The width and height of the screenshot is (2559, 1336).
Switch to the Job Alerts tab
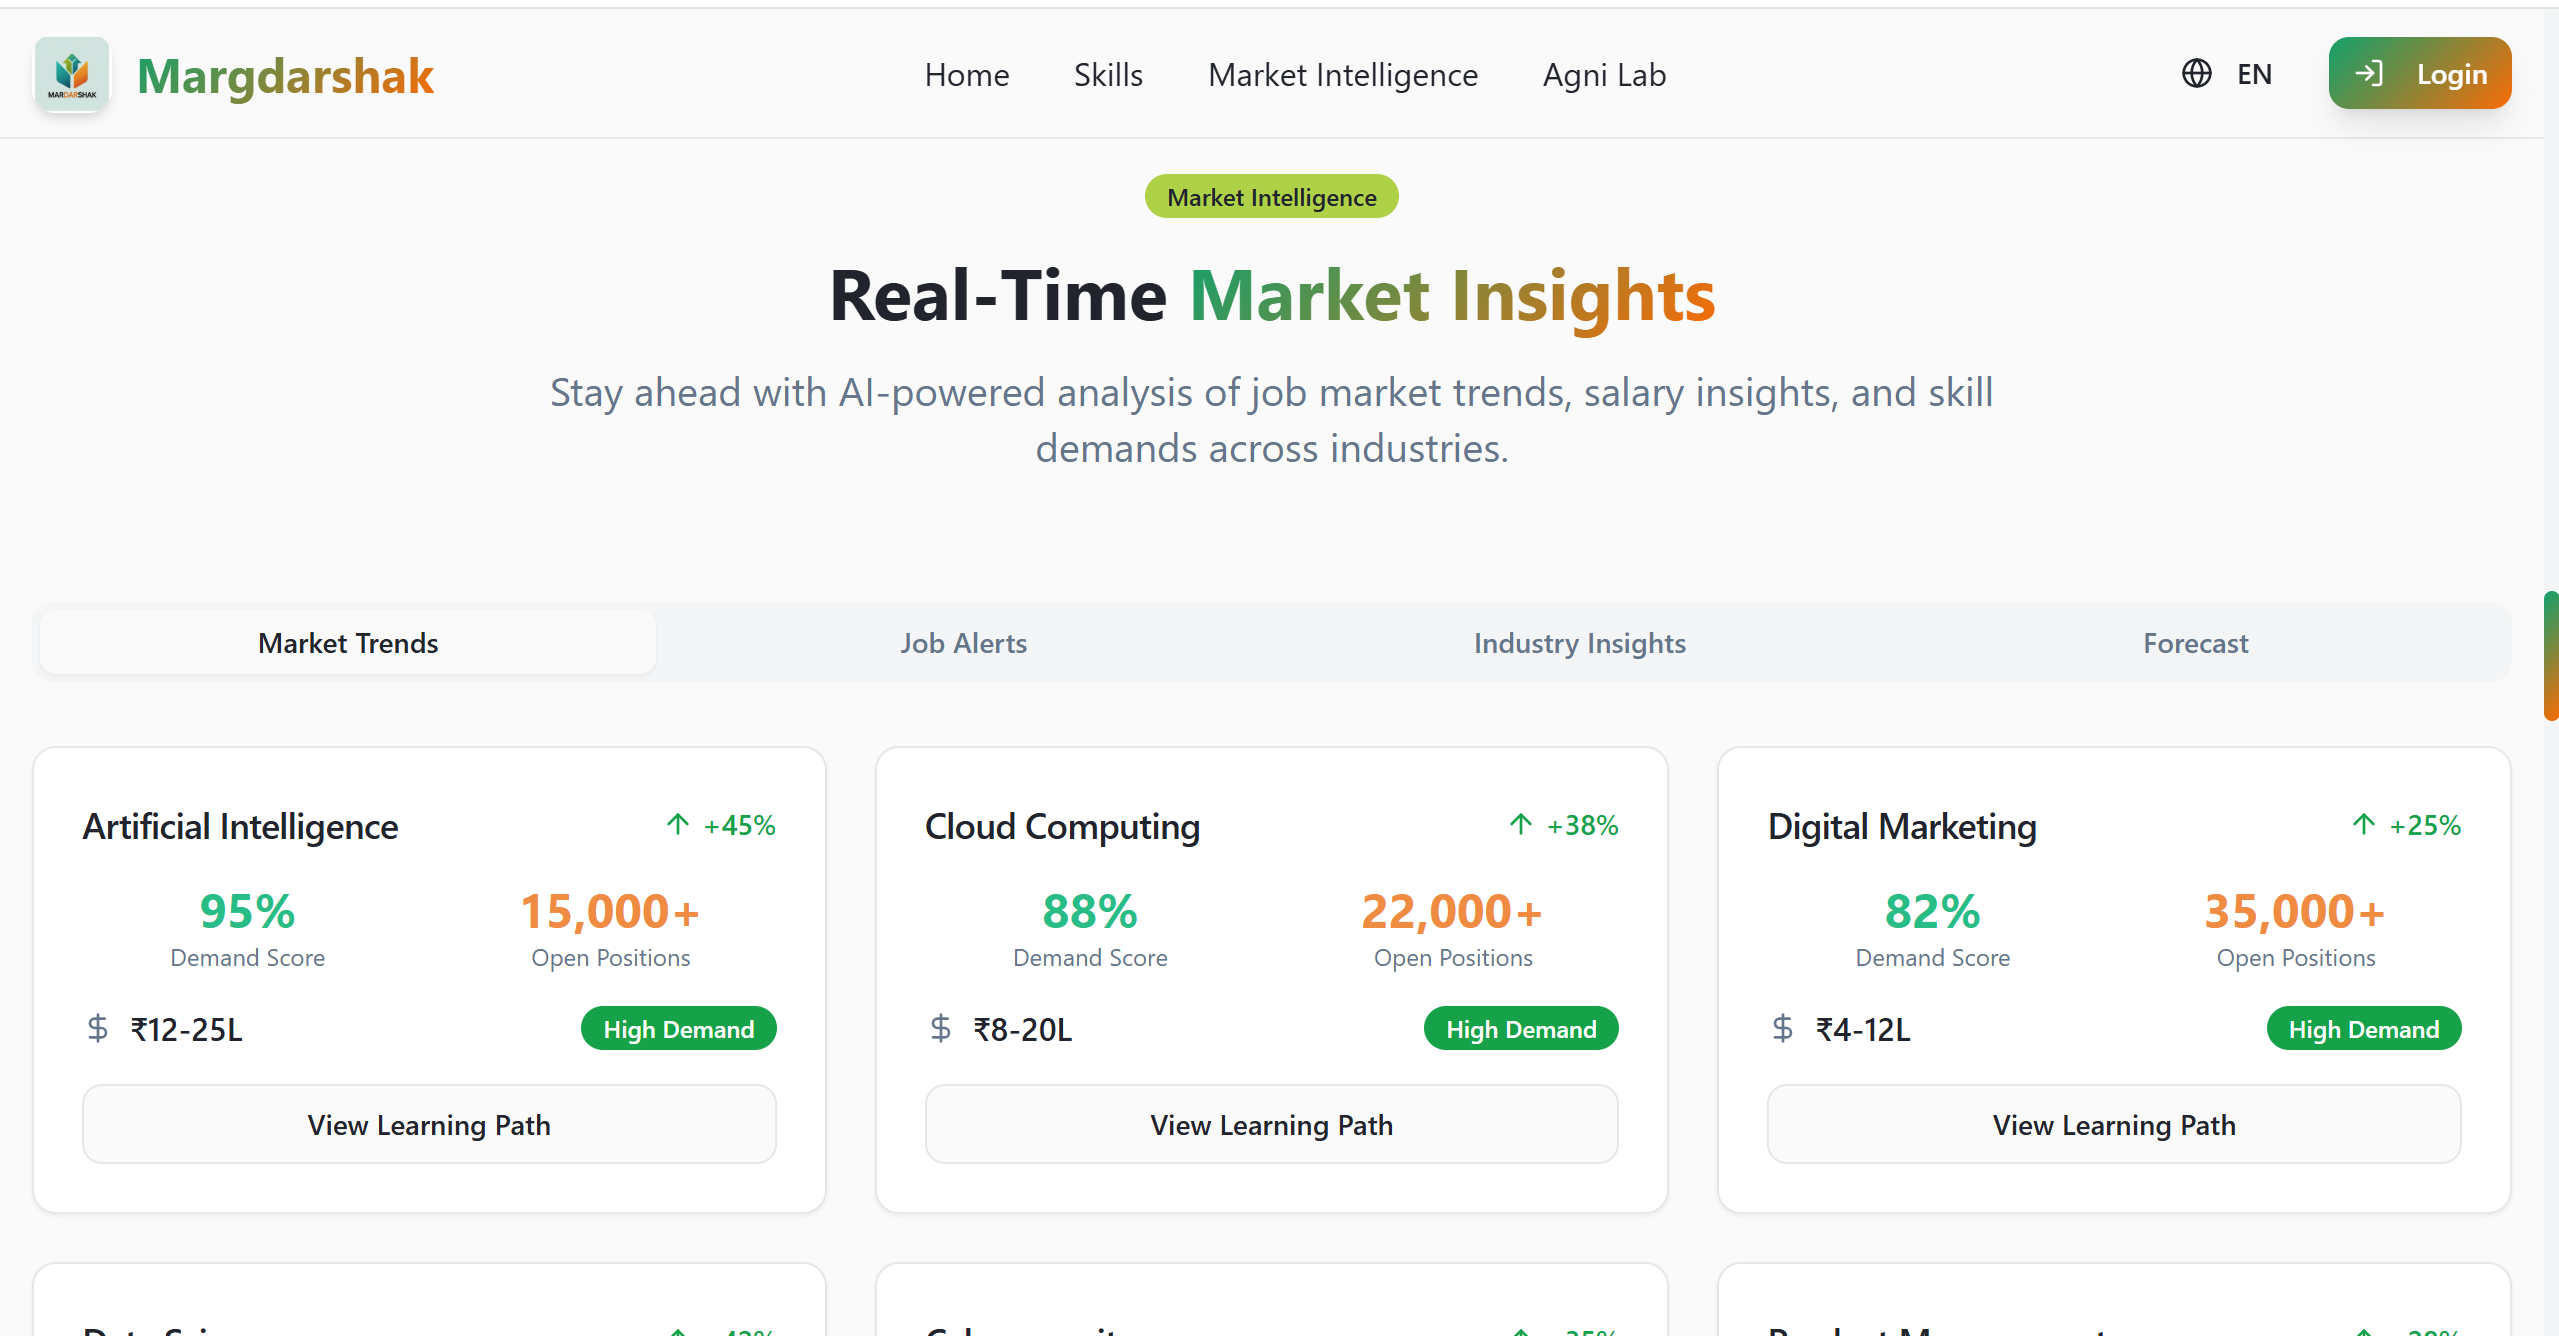pyautogui.click(x=964, y=643)
